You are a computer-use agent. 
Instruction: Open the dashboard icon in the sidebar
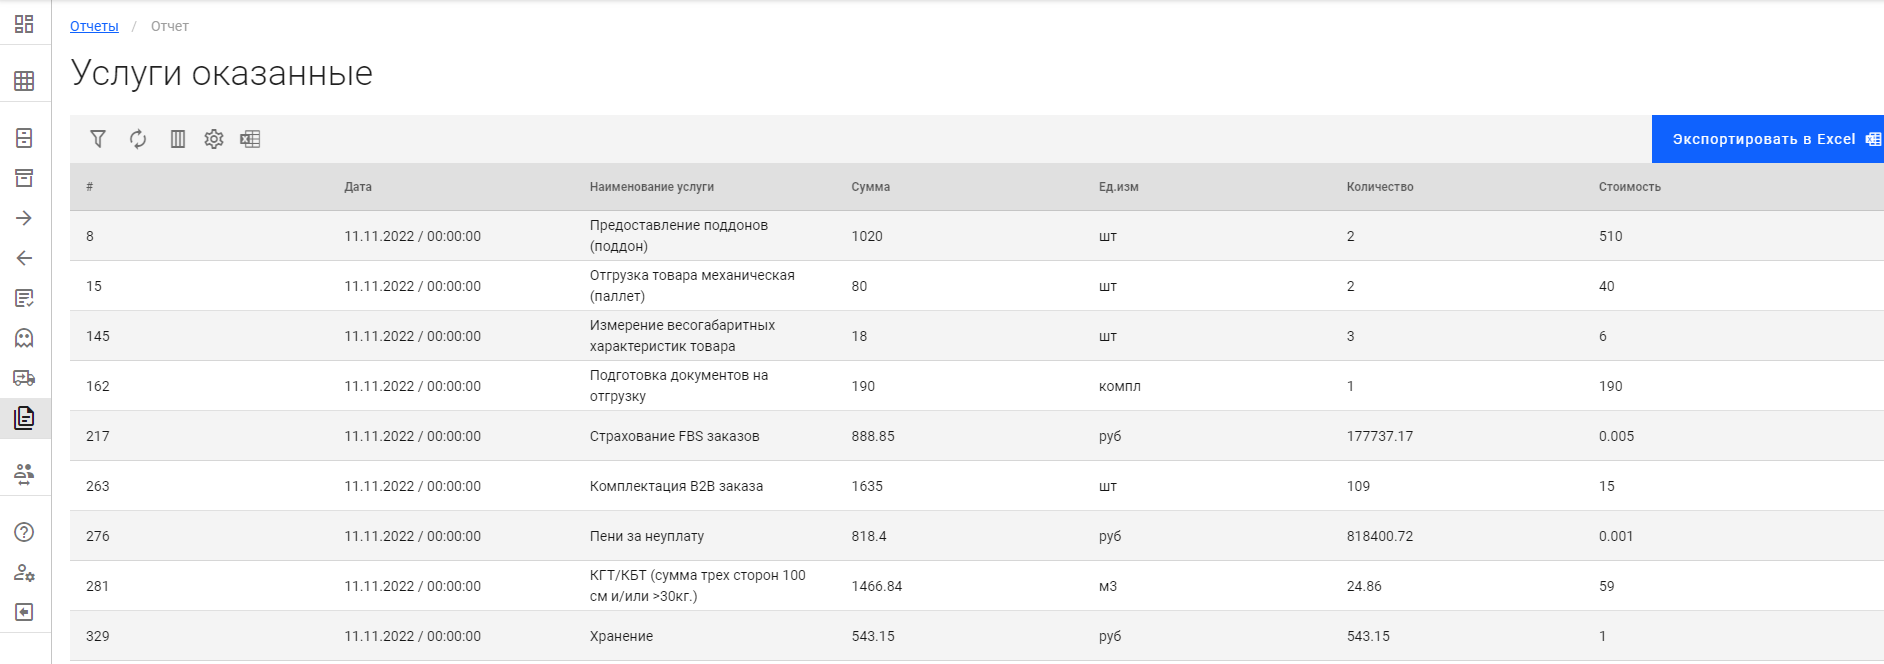(24, 23)
